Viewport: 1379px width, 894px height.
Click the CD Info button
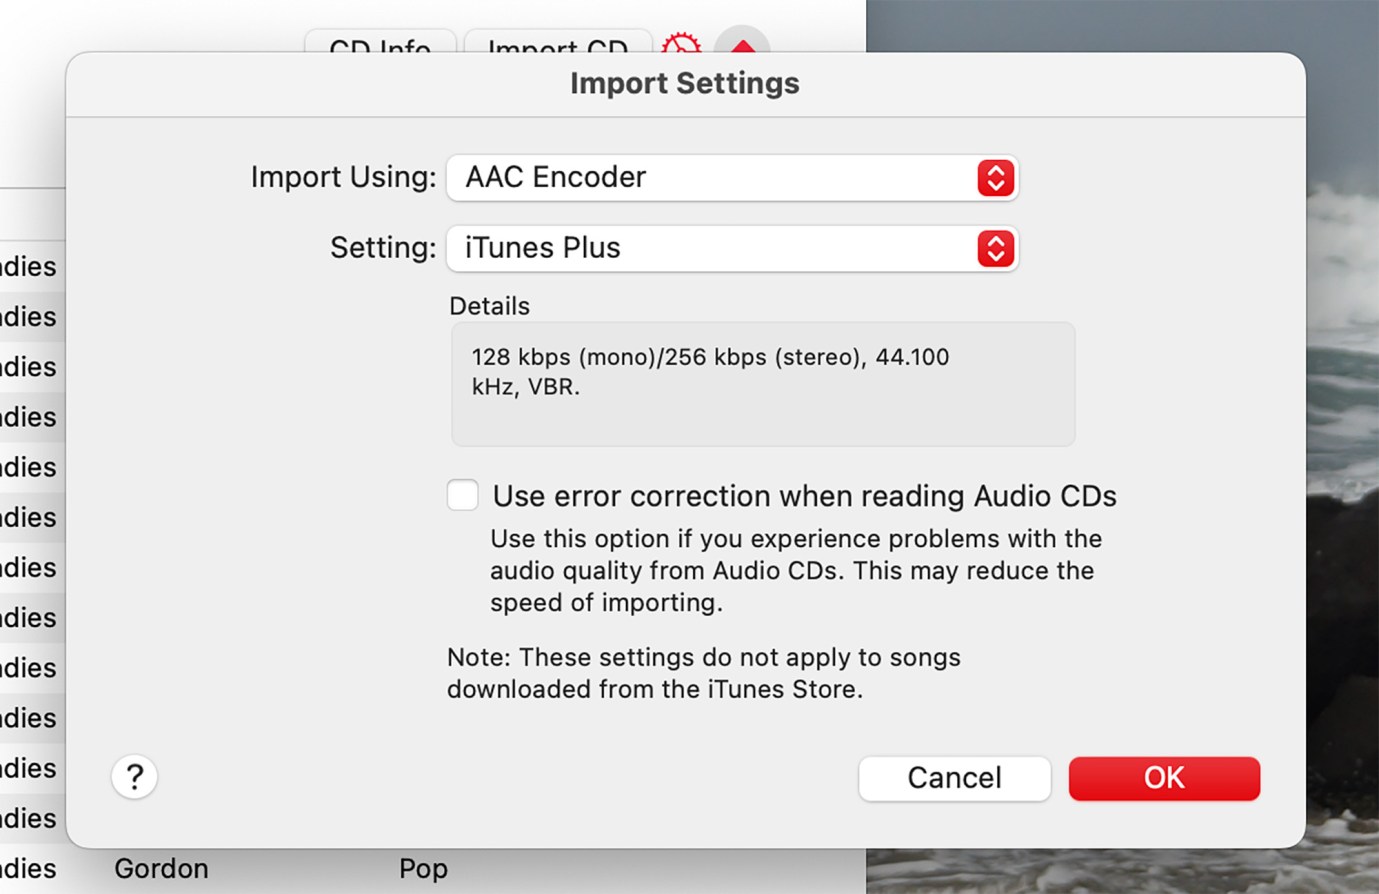point(380,44)
